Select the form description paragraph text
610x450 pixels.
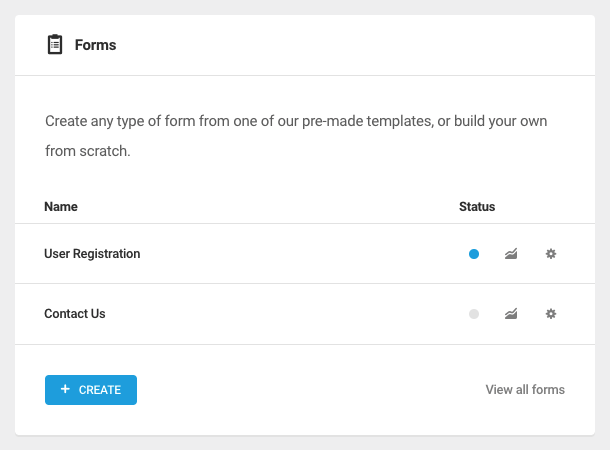click(296, 136)
